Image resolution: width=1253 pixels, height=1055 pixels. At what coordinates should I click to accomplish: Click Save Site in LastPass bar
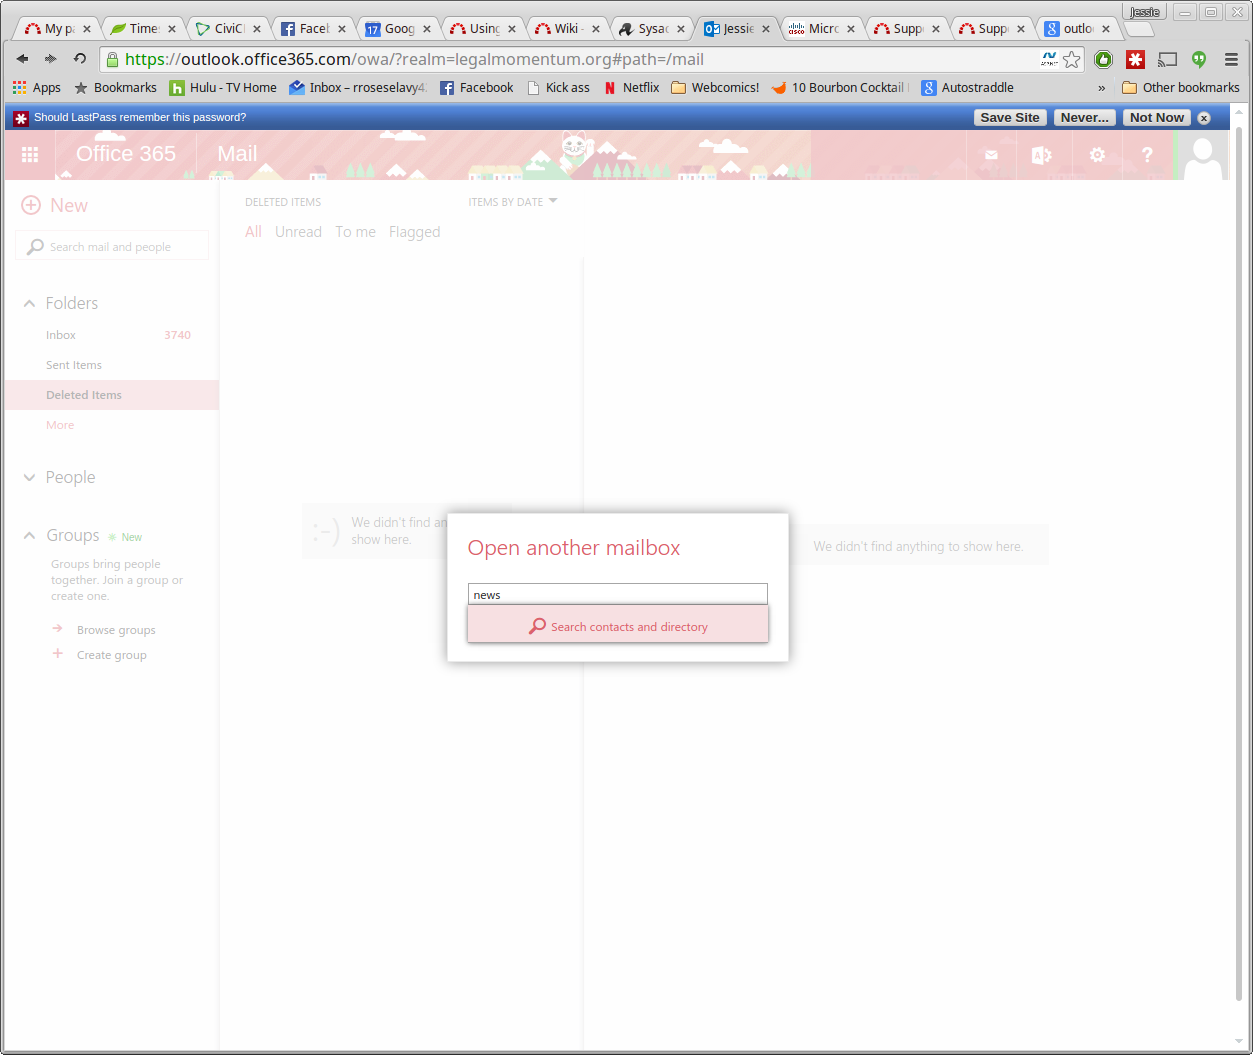(1009, 117)
